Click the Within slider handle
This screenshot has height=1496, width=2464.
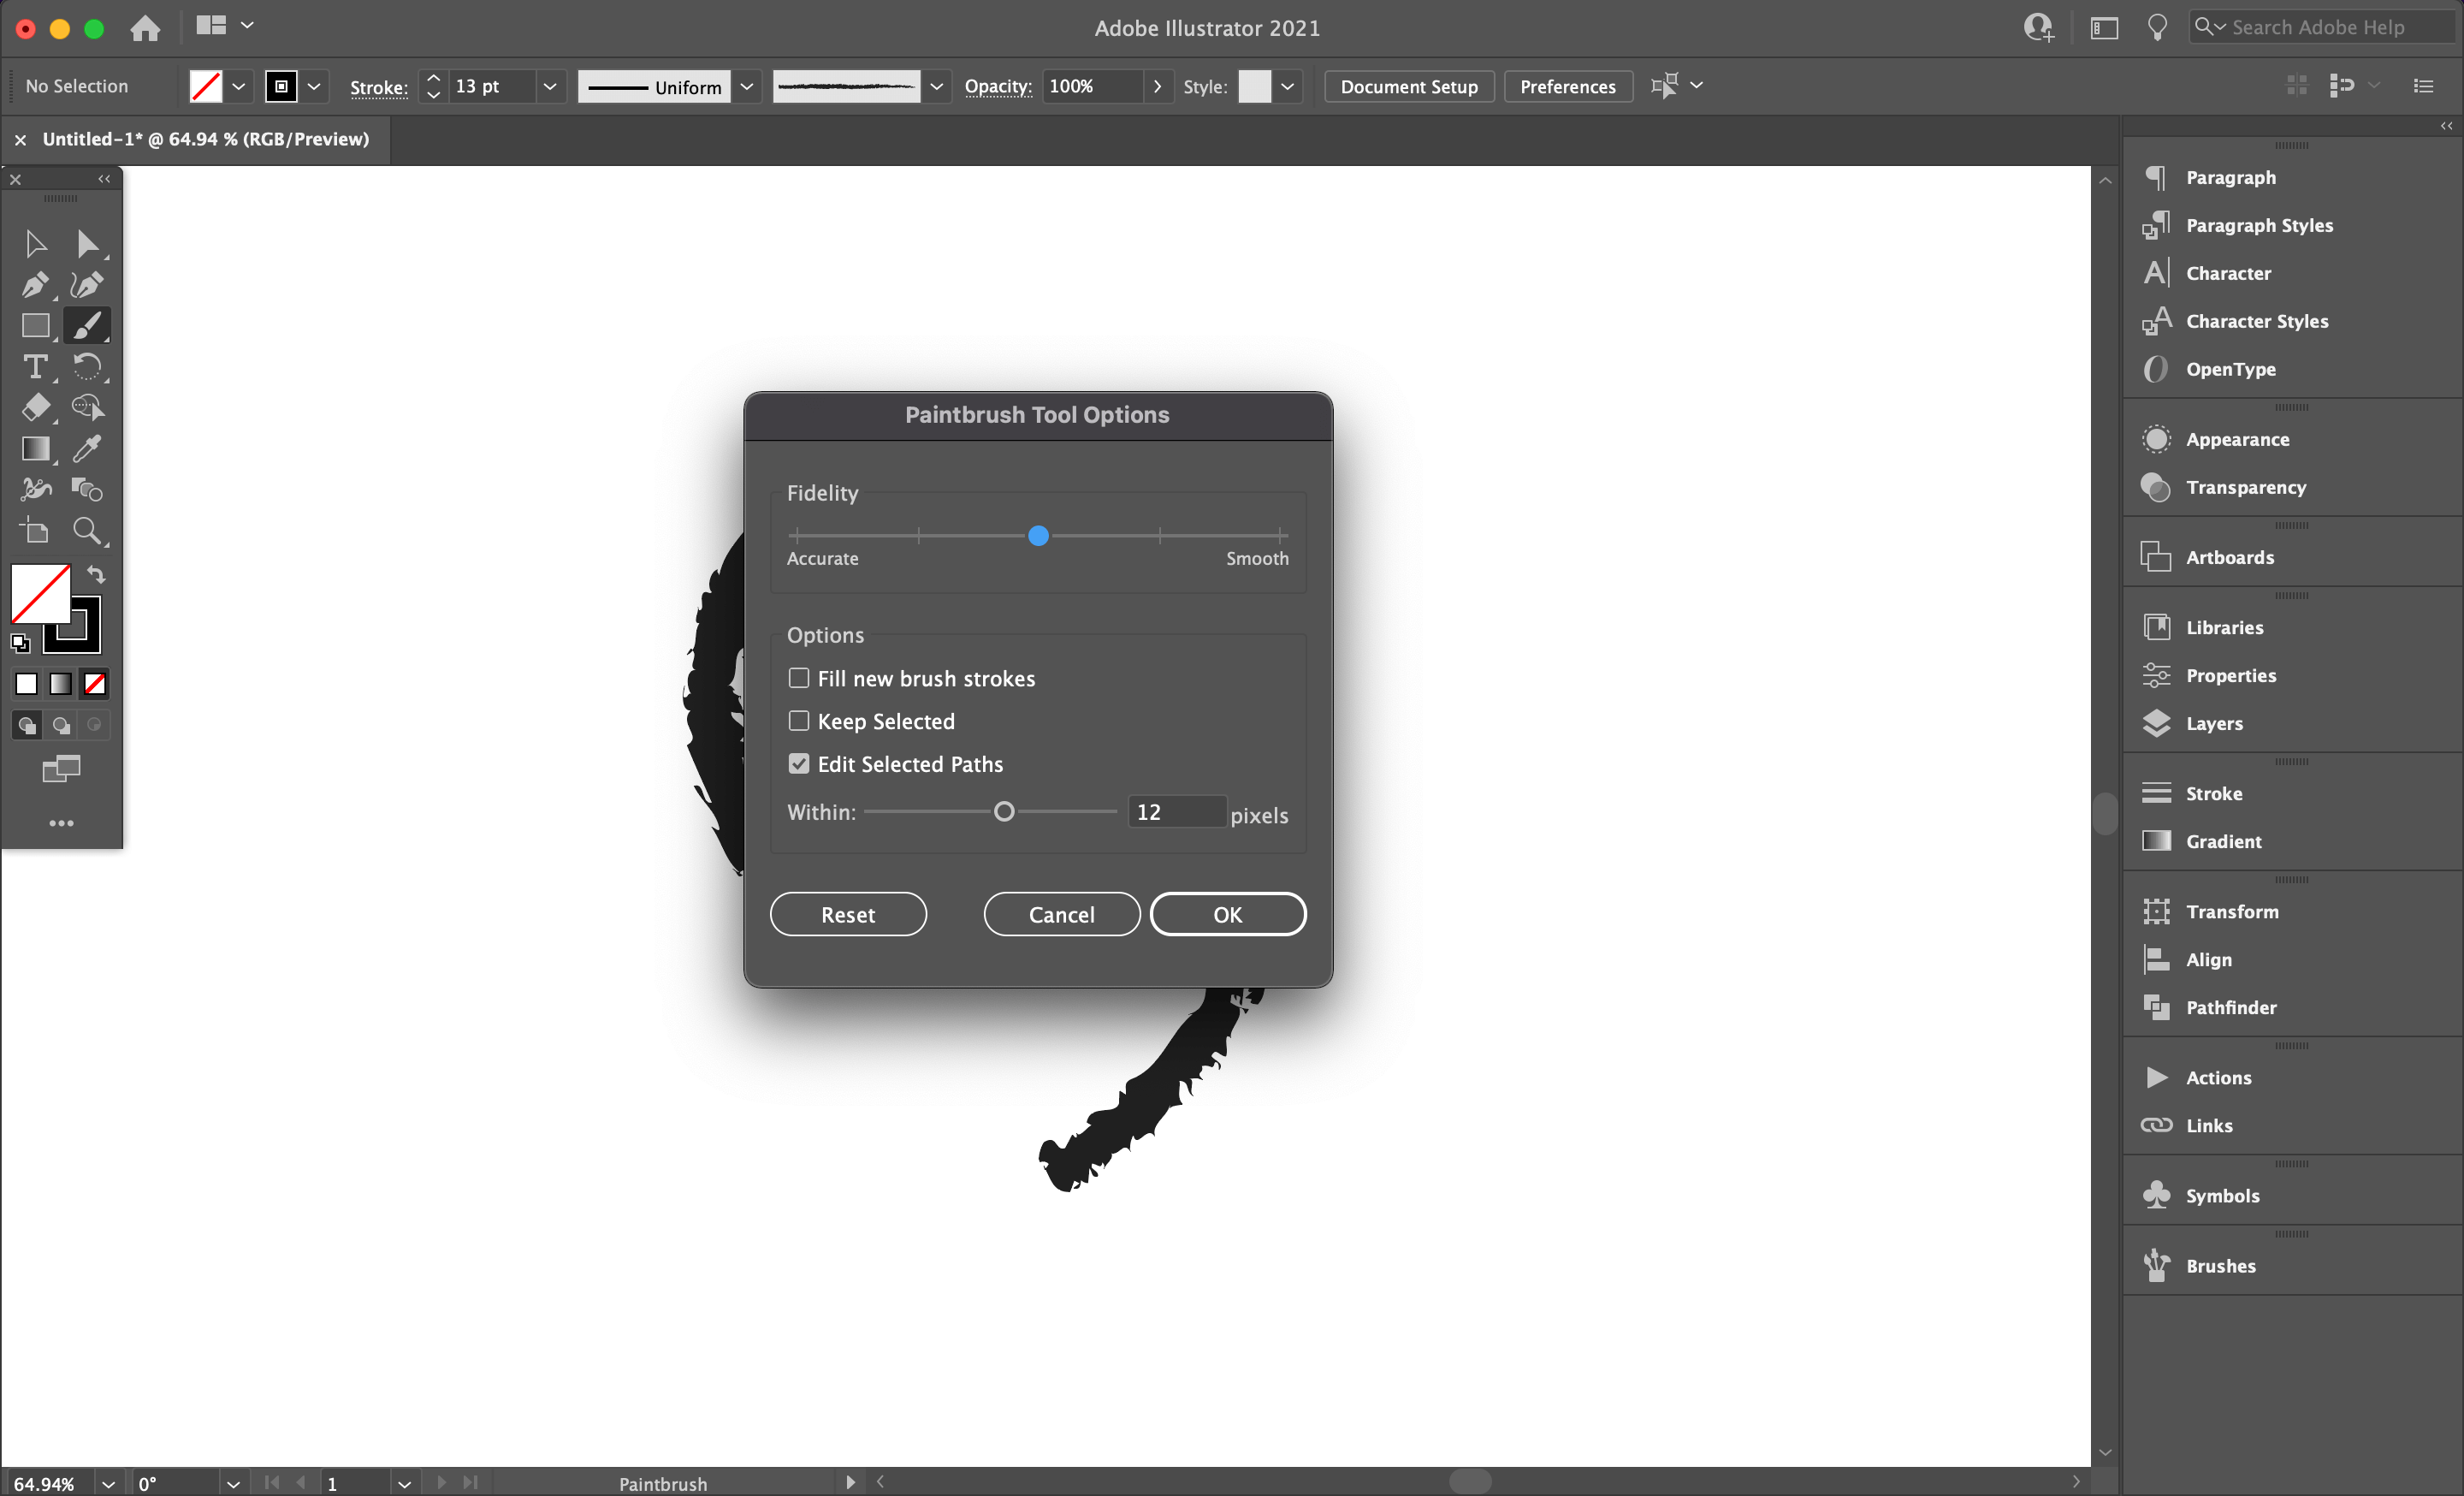pos(1004,811)
